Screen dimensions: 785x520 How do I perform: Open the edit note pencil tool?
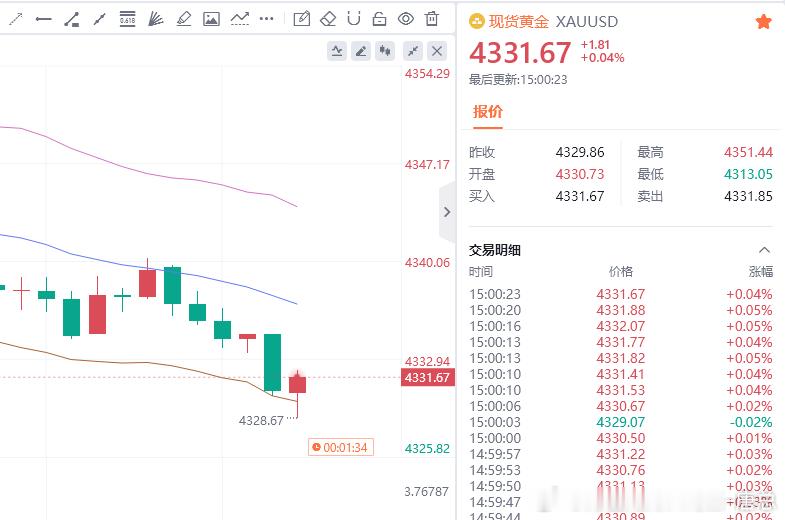(x=301, y=19)
